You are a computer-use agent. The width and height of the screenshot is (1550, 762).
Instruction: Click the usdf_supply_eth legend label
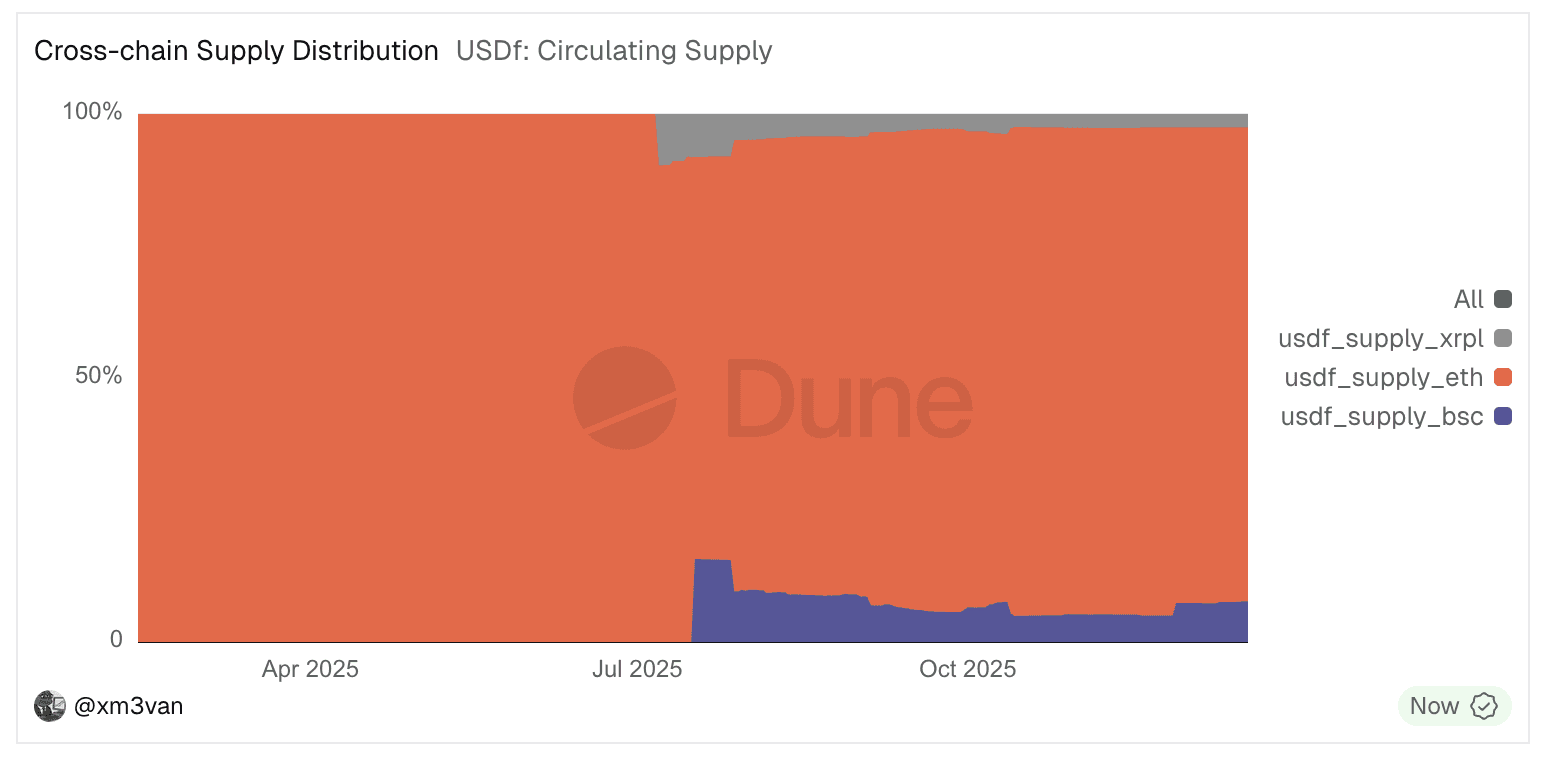pyautogui.click(x=1383, y=378)
